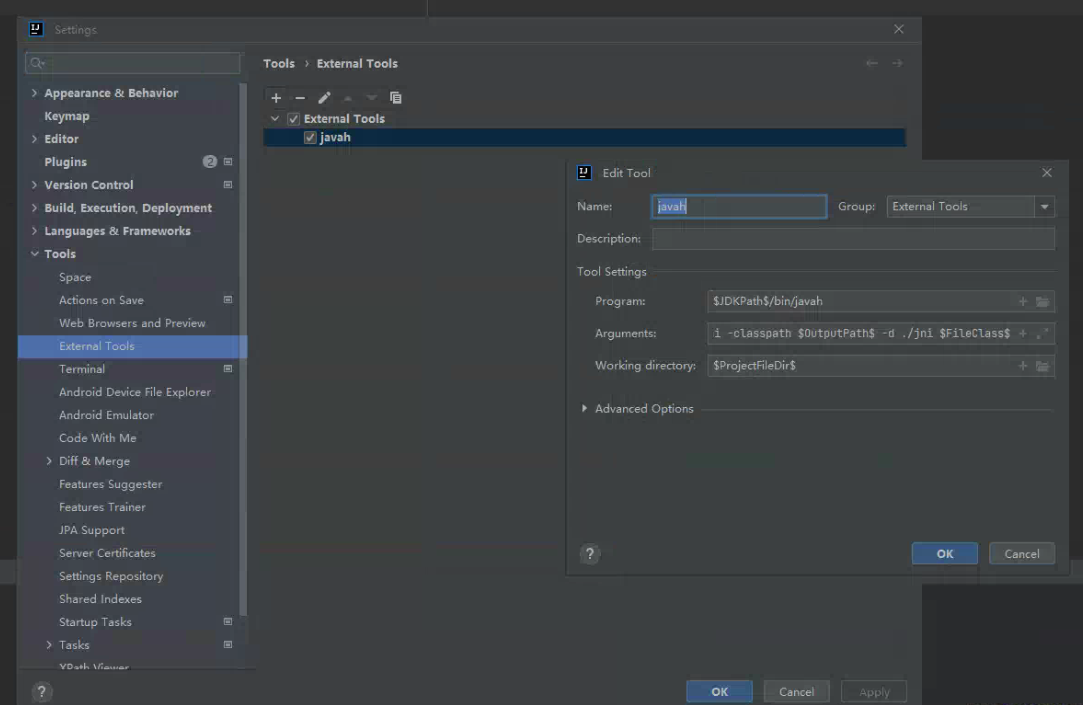Select Space under Tools
This screenshot has height=705, width=1083.
coord(75,277)
